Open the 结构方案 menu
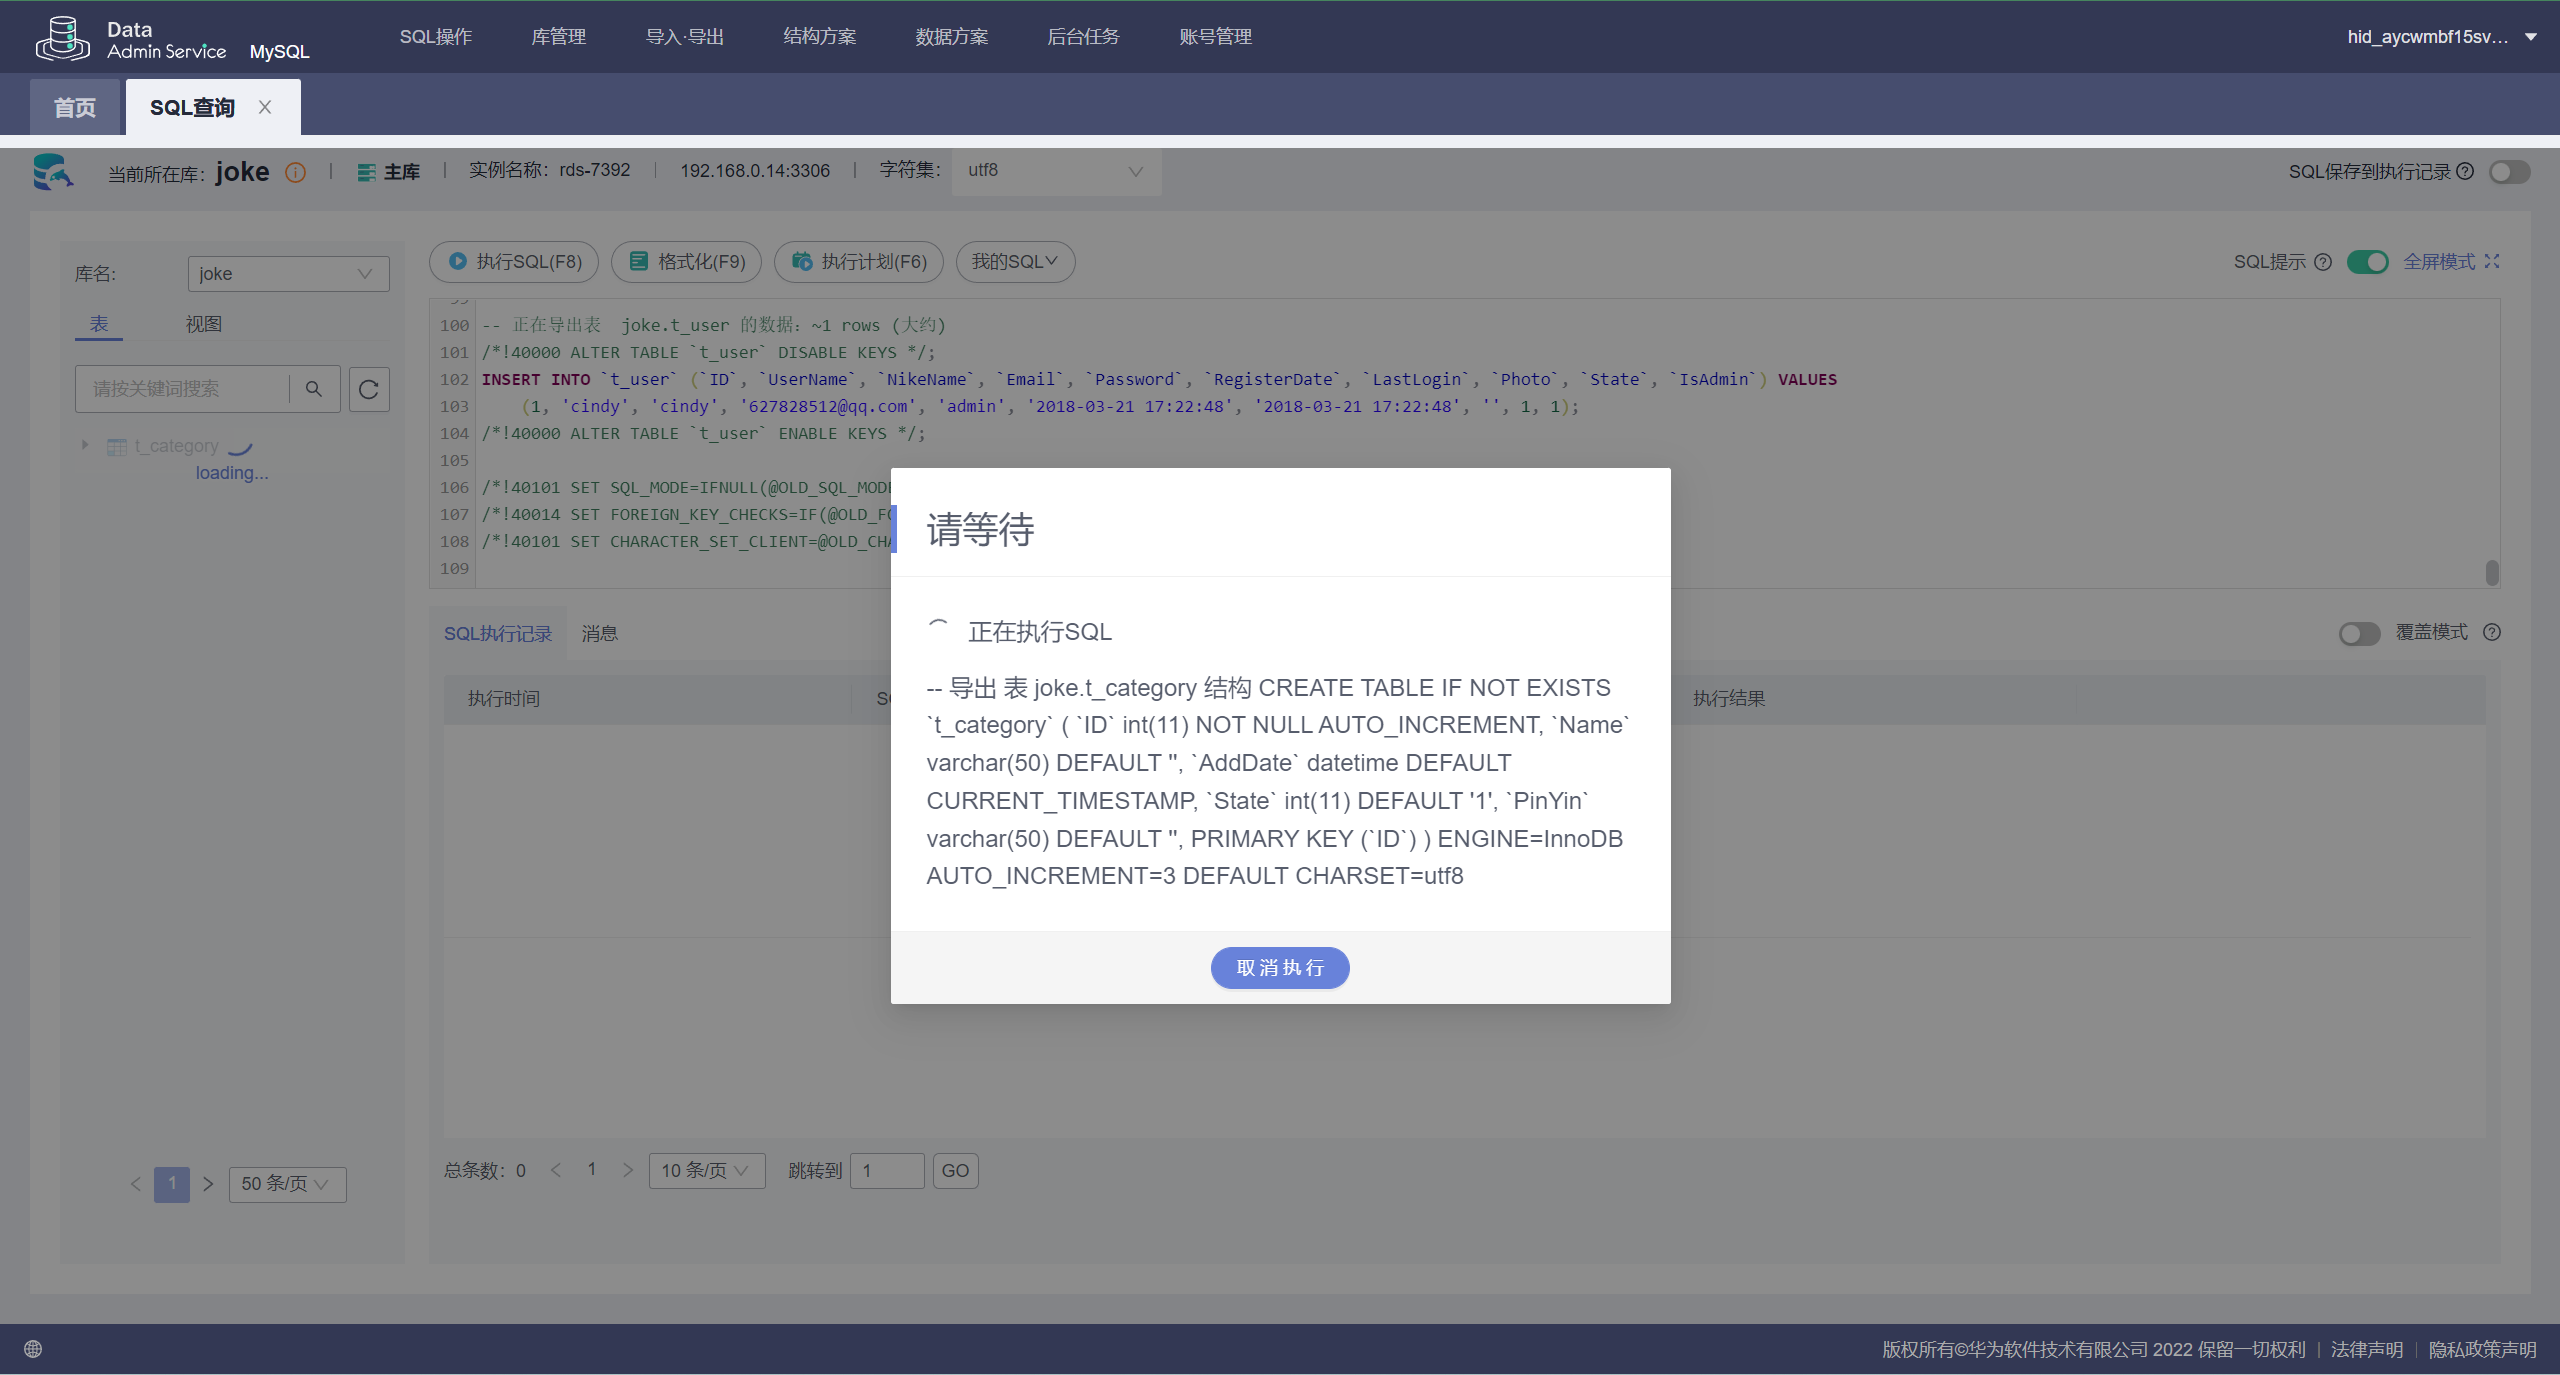Screen dimensions: 2560x1375 pyautogui.click(x=820, y=37)
